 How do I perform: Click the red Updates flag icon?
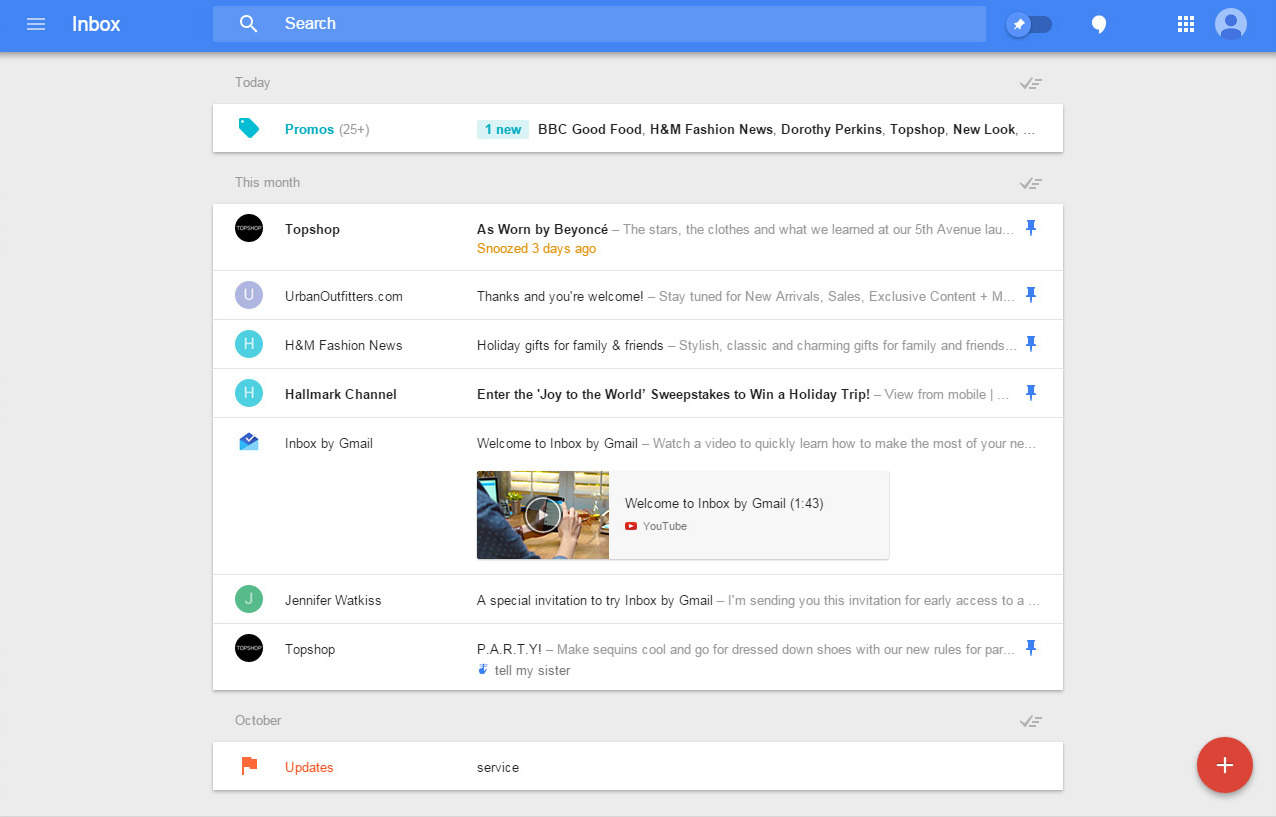click(x=249, y=765)
